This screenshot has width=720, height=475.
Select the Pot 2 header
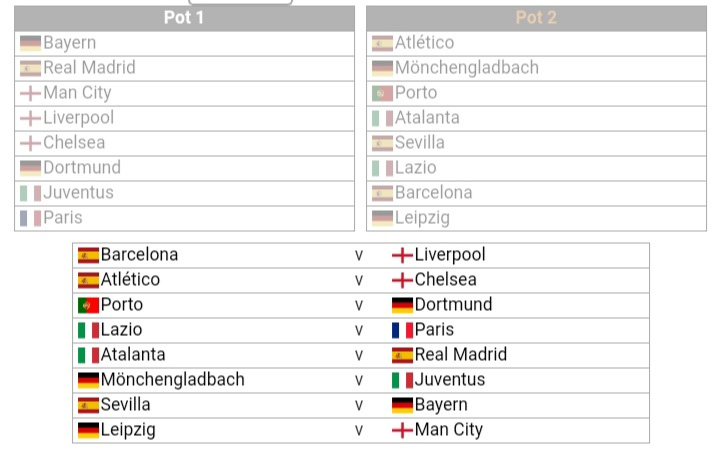[x=536, y=18]
